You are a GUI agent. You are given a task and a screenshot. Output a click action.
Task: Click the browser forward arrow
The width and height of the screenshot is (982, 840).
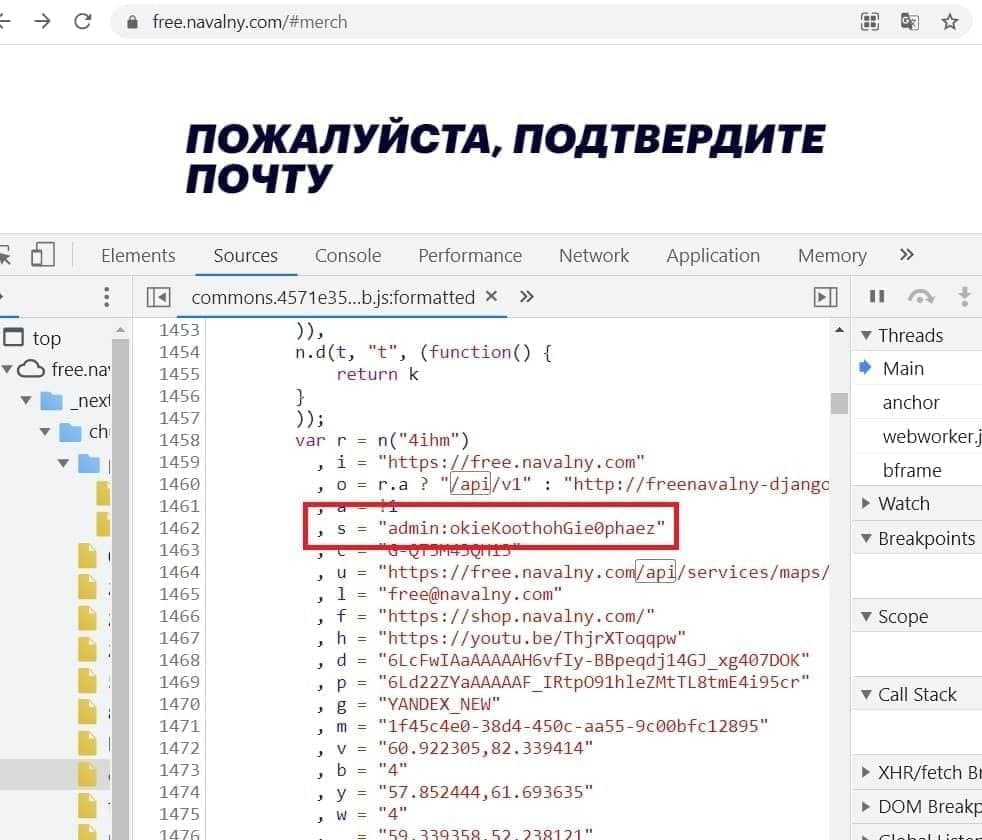tap(41, 21)
